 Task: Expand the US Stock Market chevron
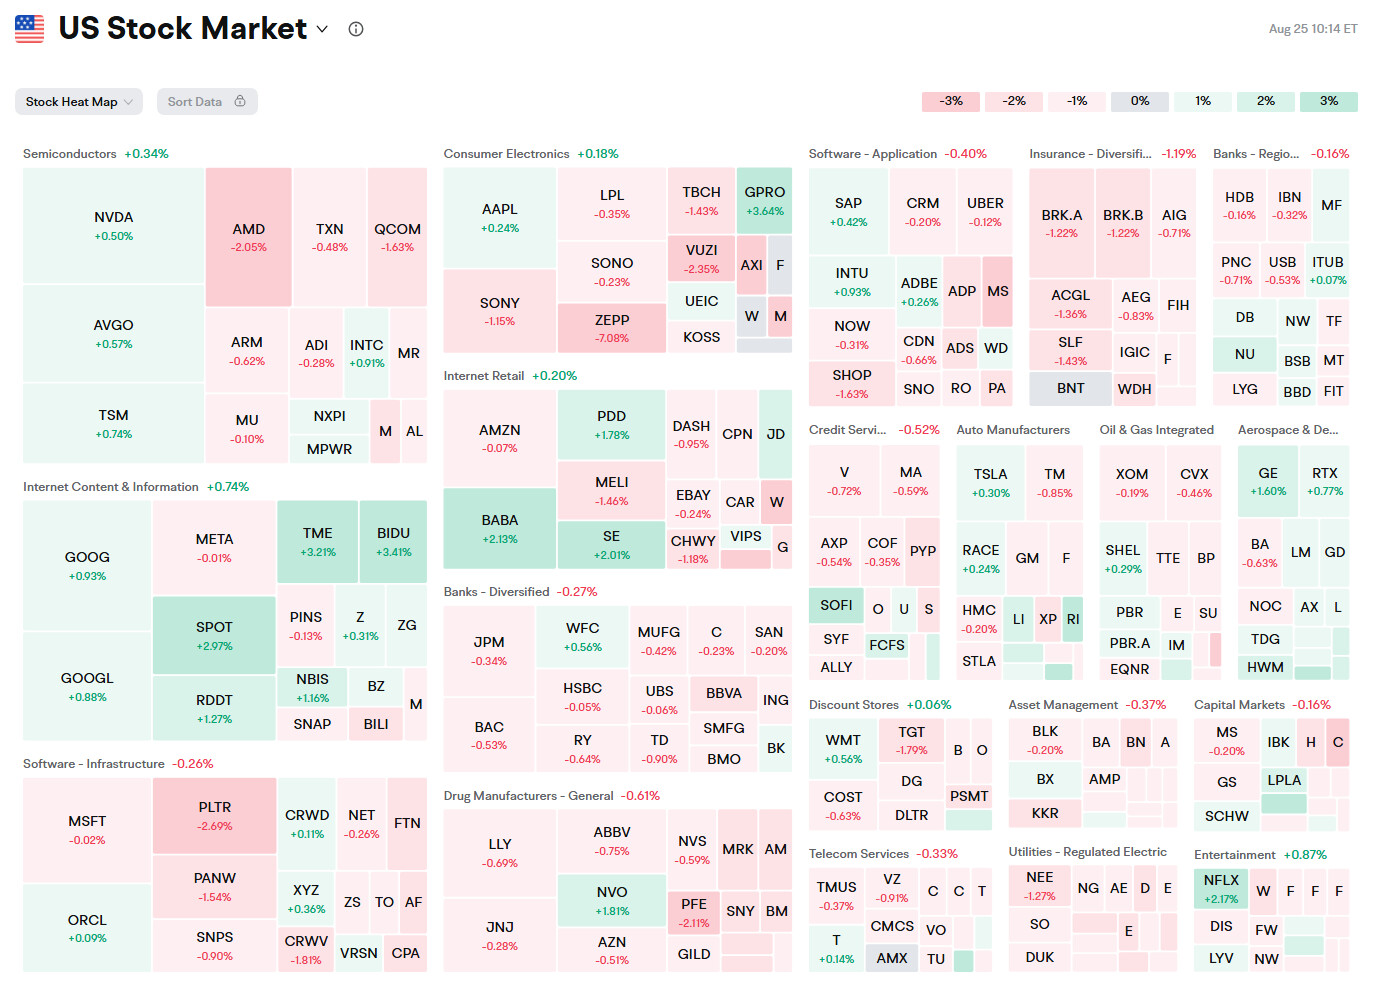322,29
